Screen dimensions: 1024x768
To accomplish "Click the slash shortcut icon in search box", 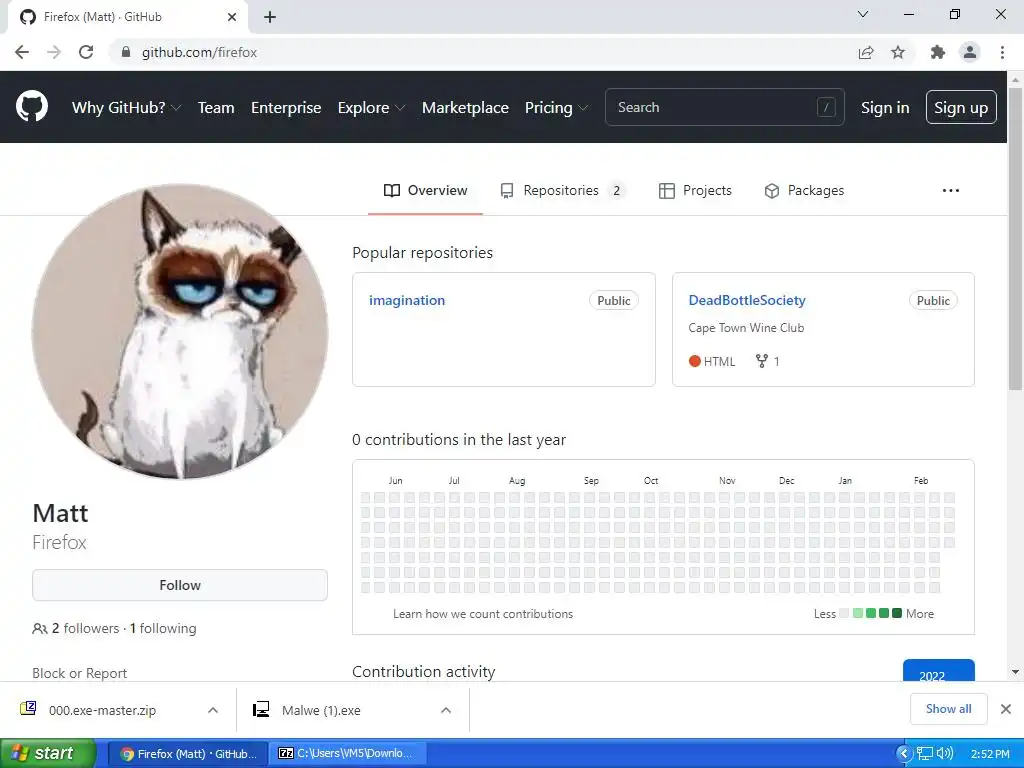I will [x=826, y=107].
